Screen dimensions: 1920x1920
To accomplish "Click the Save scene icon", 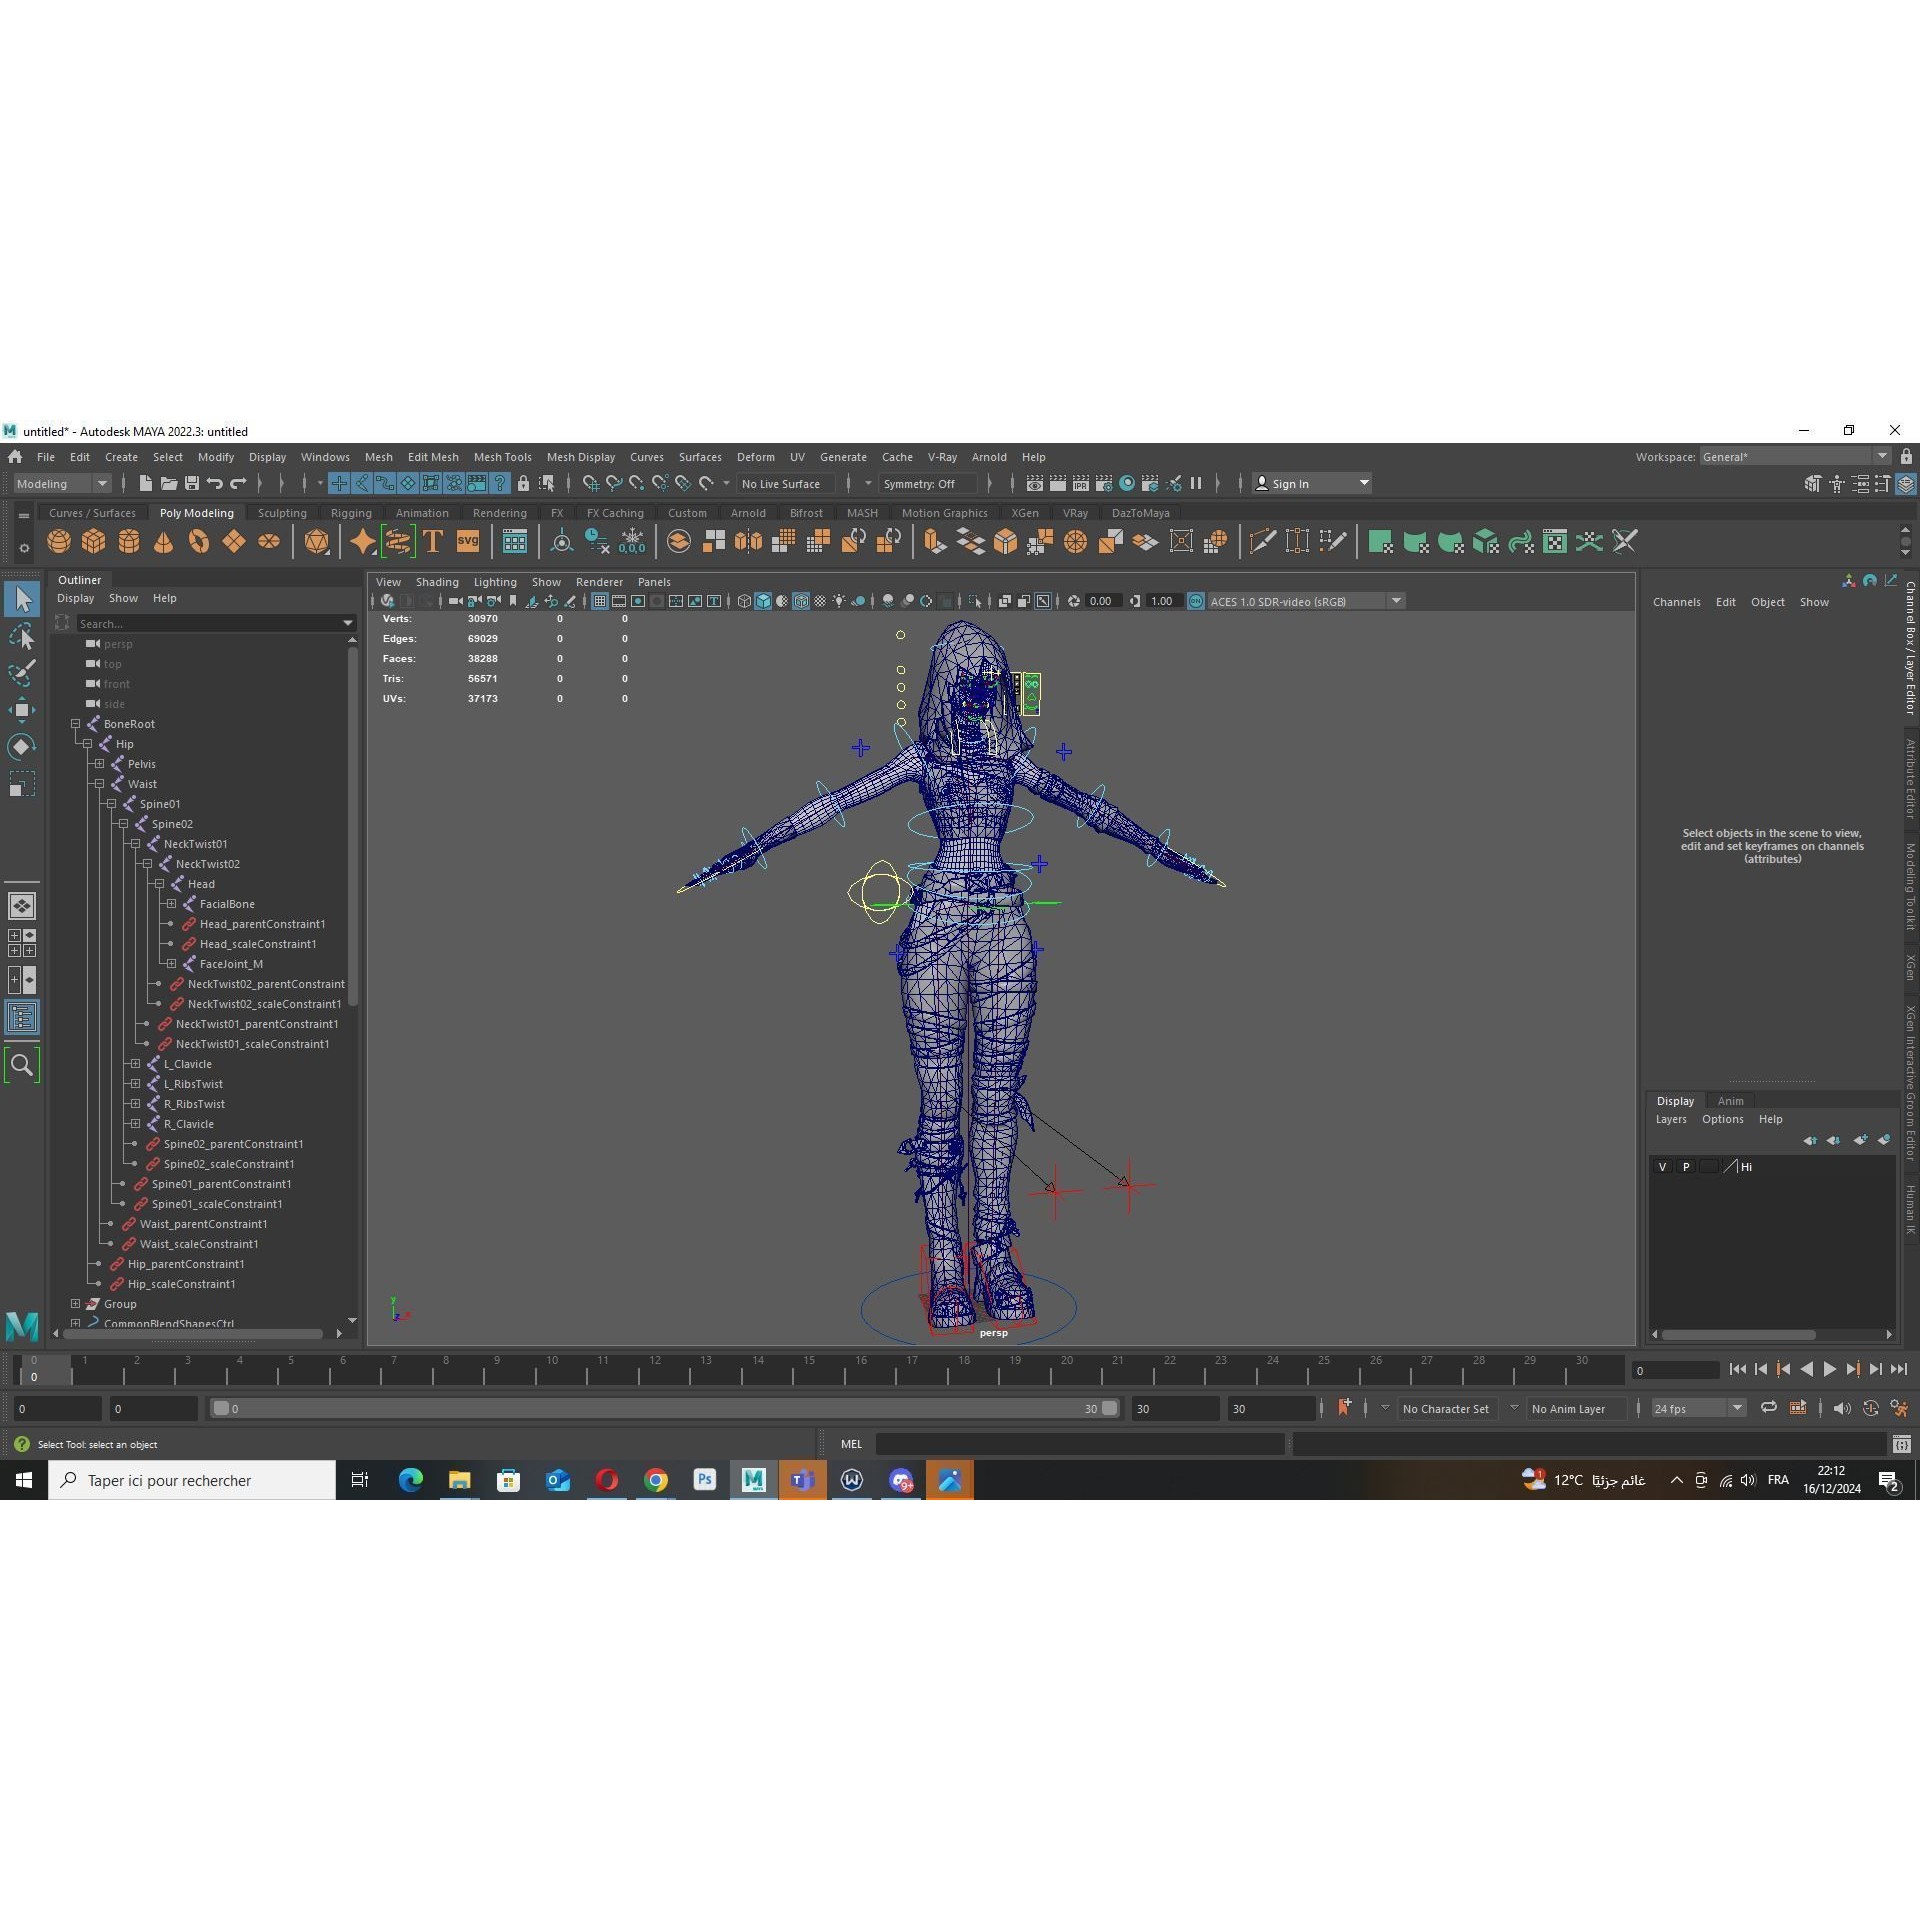I will [192, 484].
